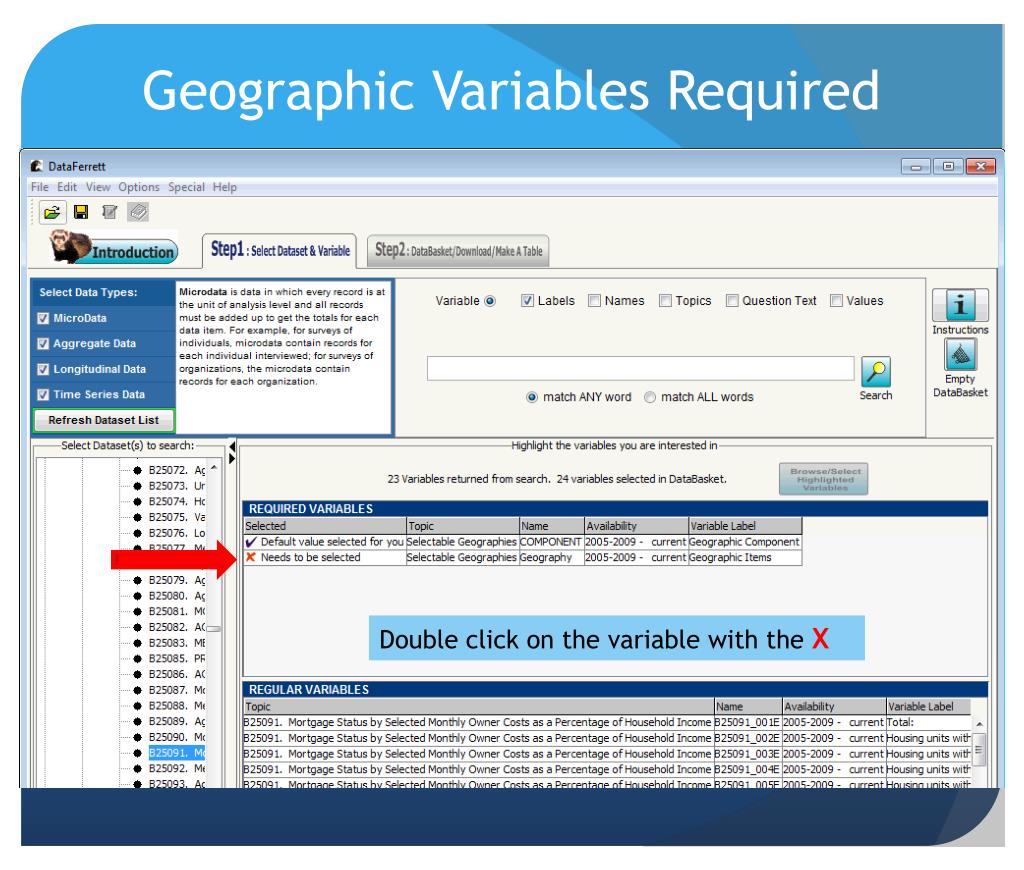Select the B25080 dataset tree item
The image size is (1024, 870).
click(x=176, y=596)
